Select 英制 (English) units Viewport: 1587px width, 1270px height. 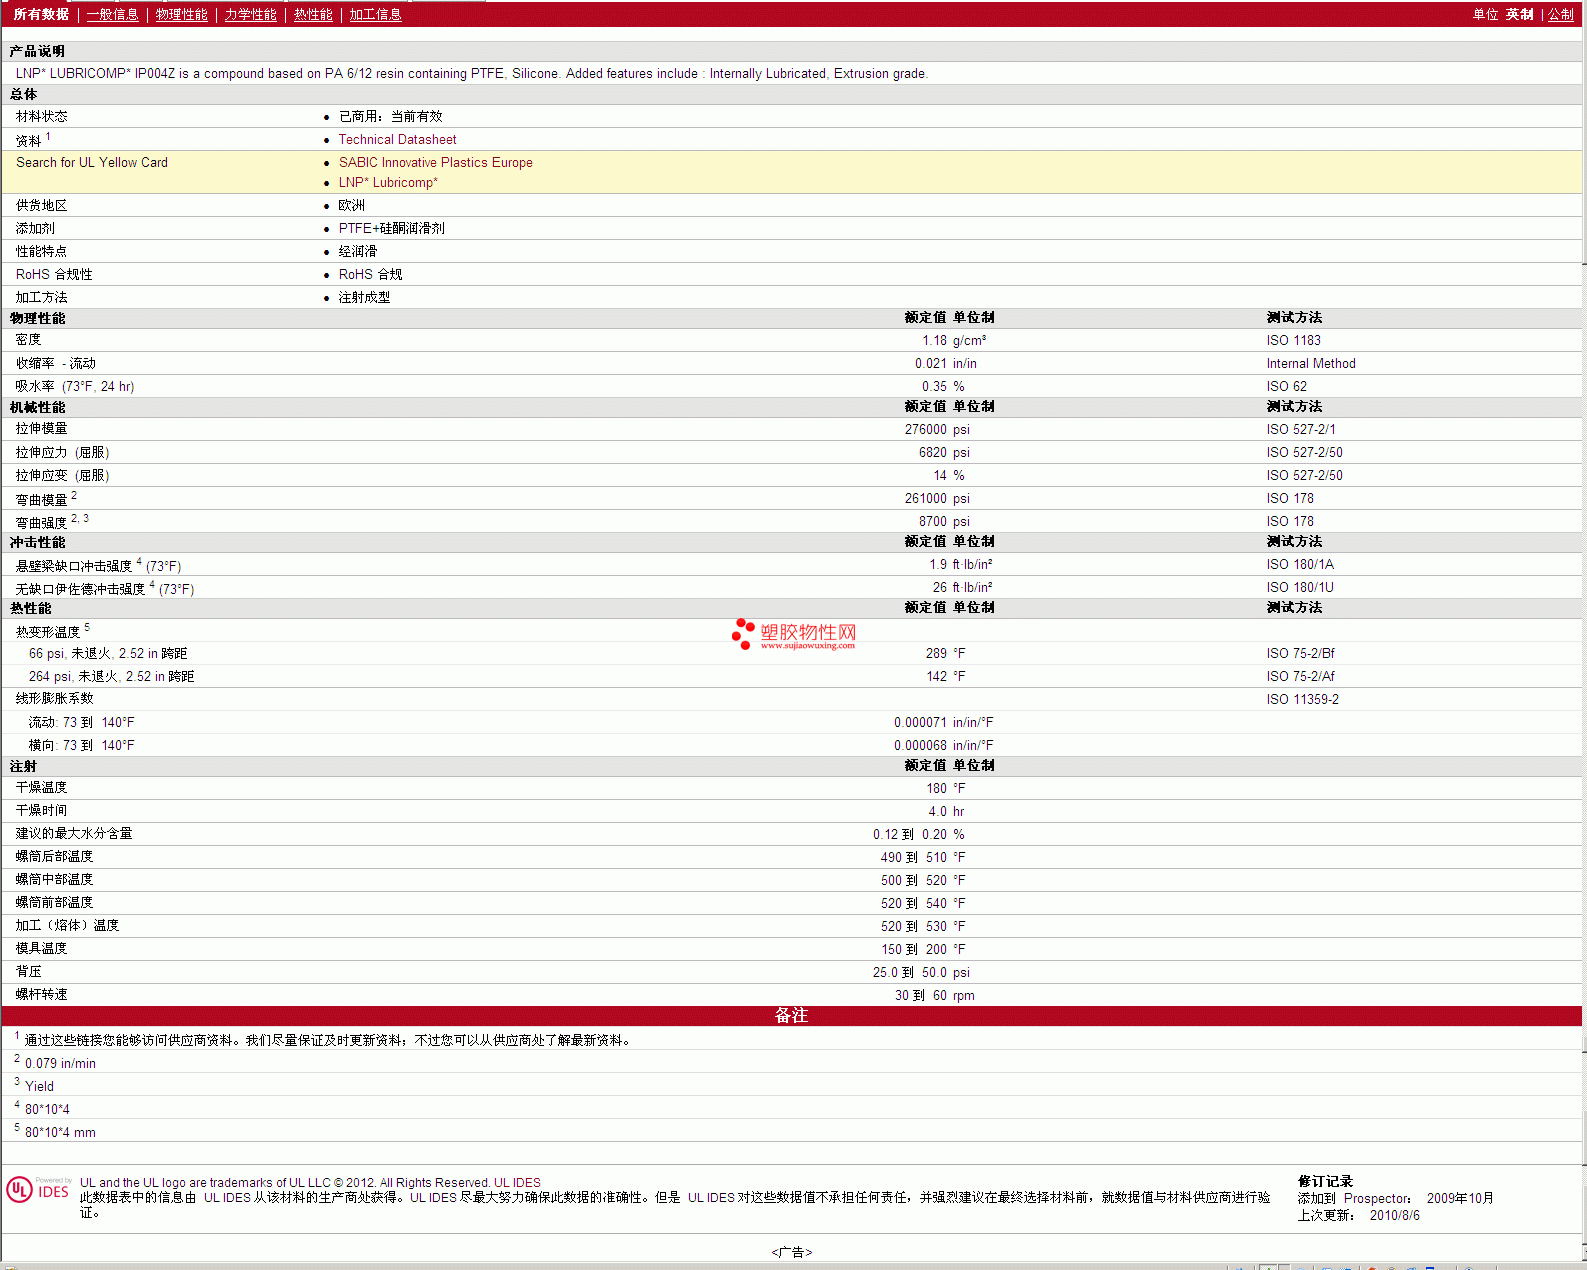point(1519,14)
